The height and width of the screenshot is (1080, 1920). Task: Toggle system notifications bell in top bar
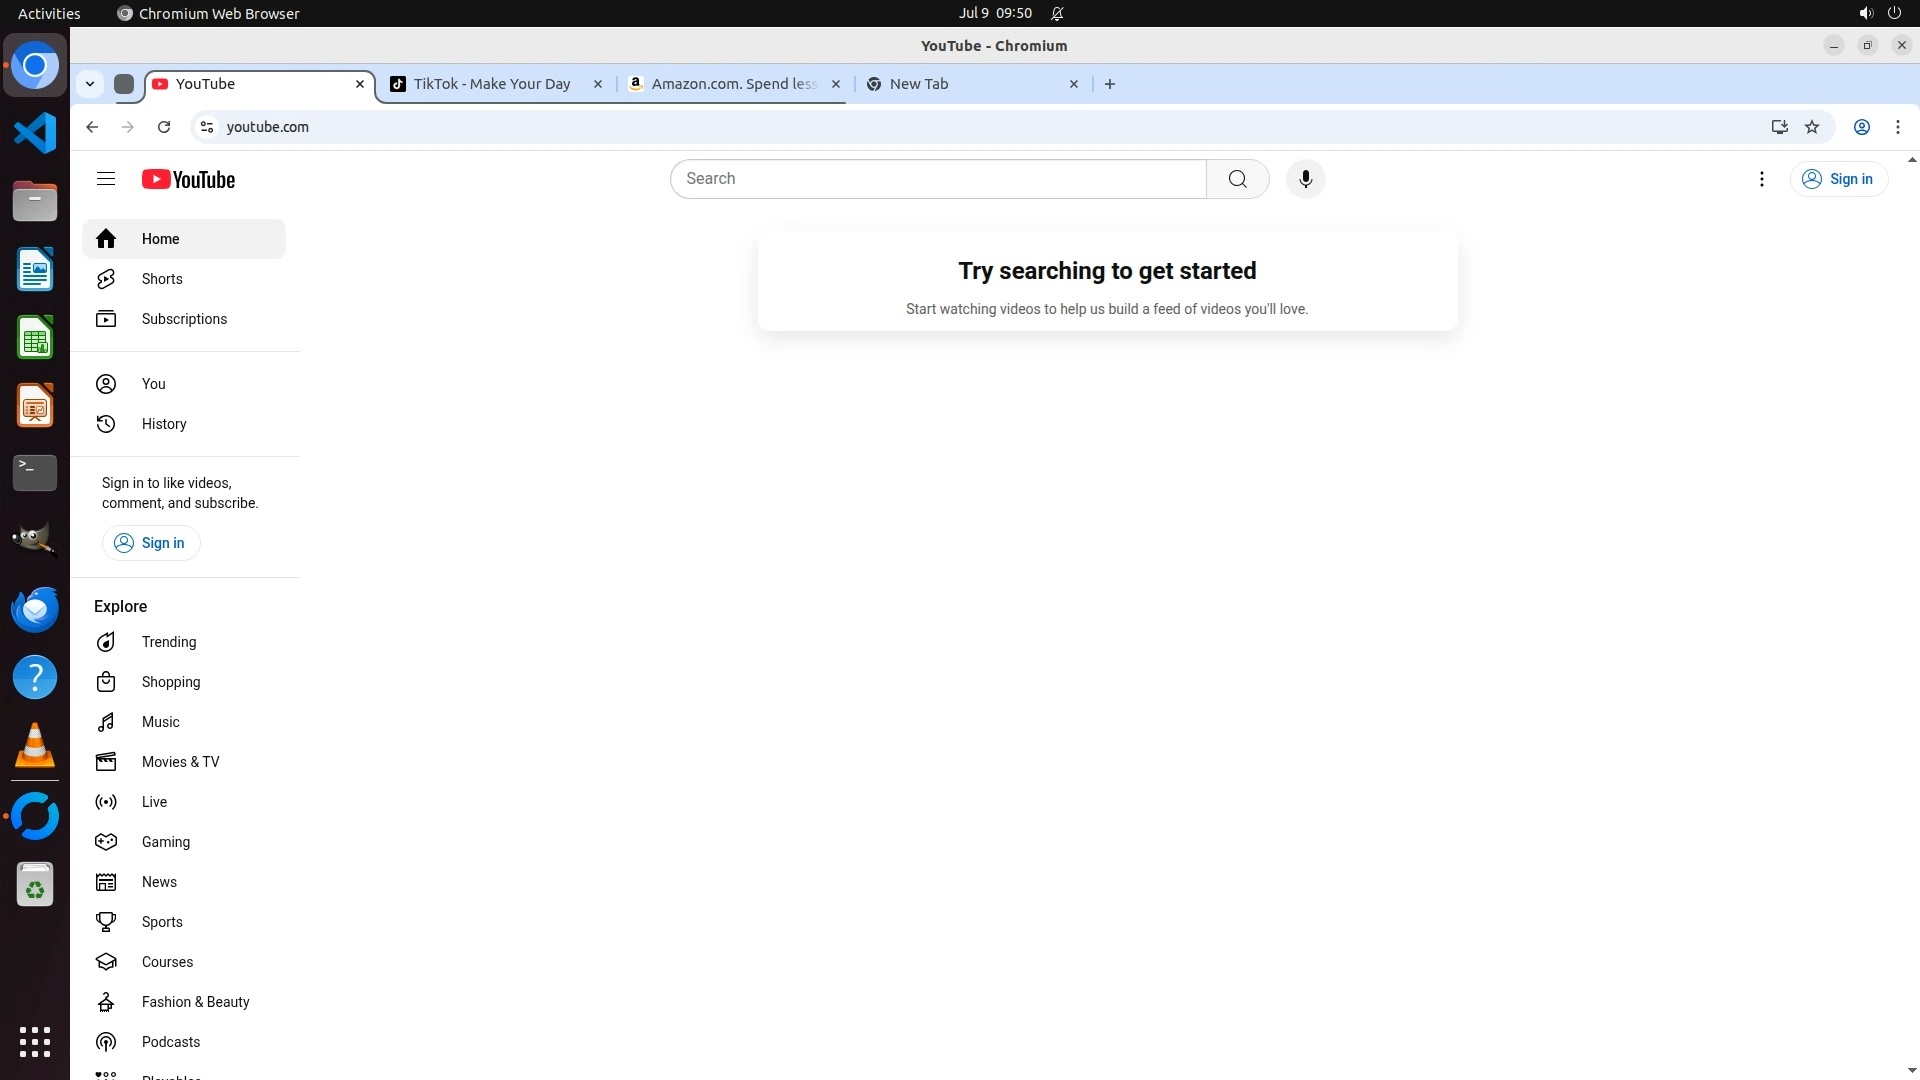pos(1057,13)
